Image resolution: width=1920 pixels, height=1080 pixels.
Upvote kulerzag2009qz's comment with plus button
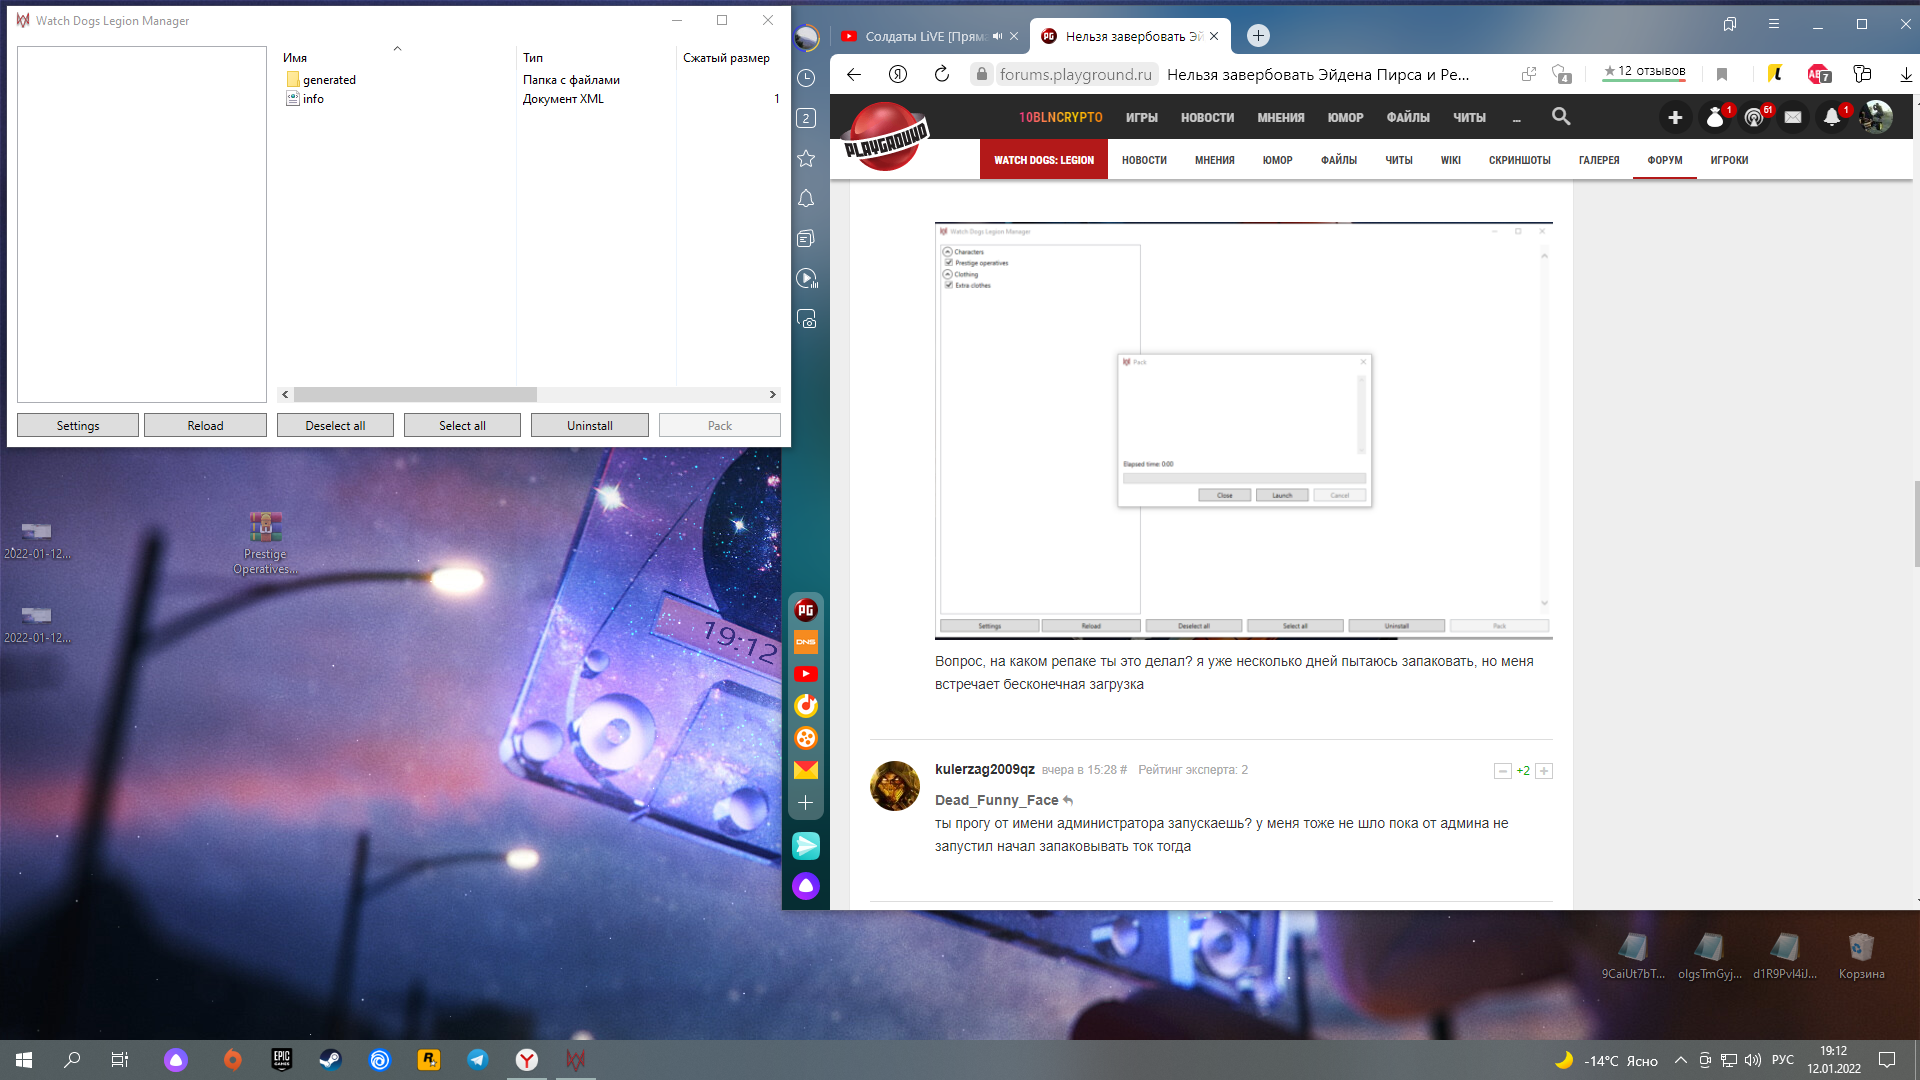[x=1544, y=771]
